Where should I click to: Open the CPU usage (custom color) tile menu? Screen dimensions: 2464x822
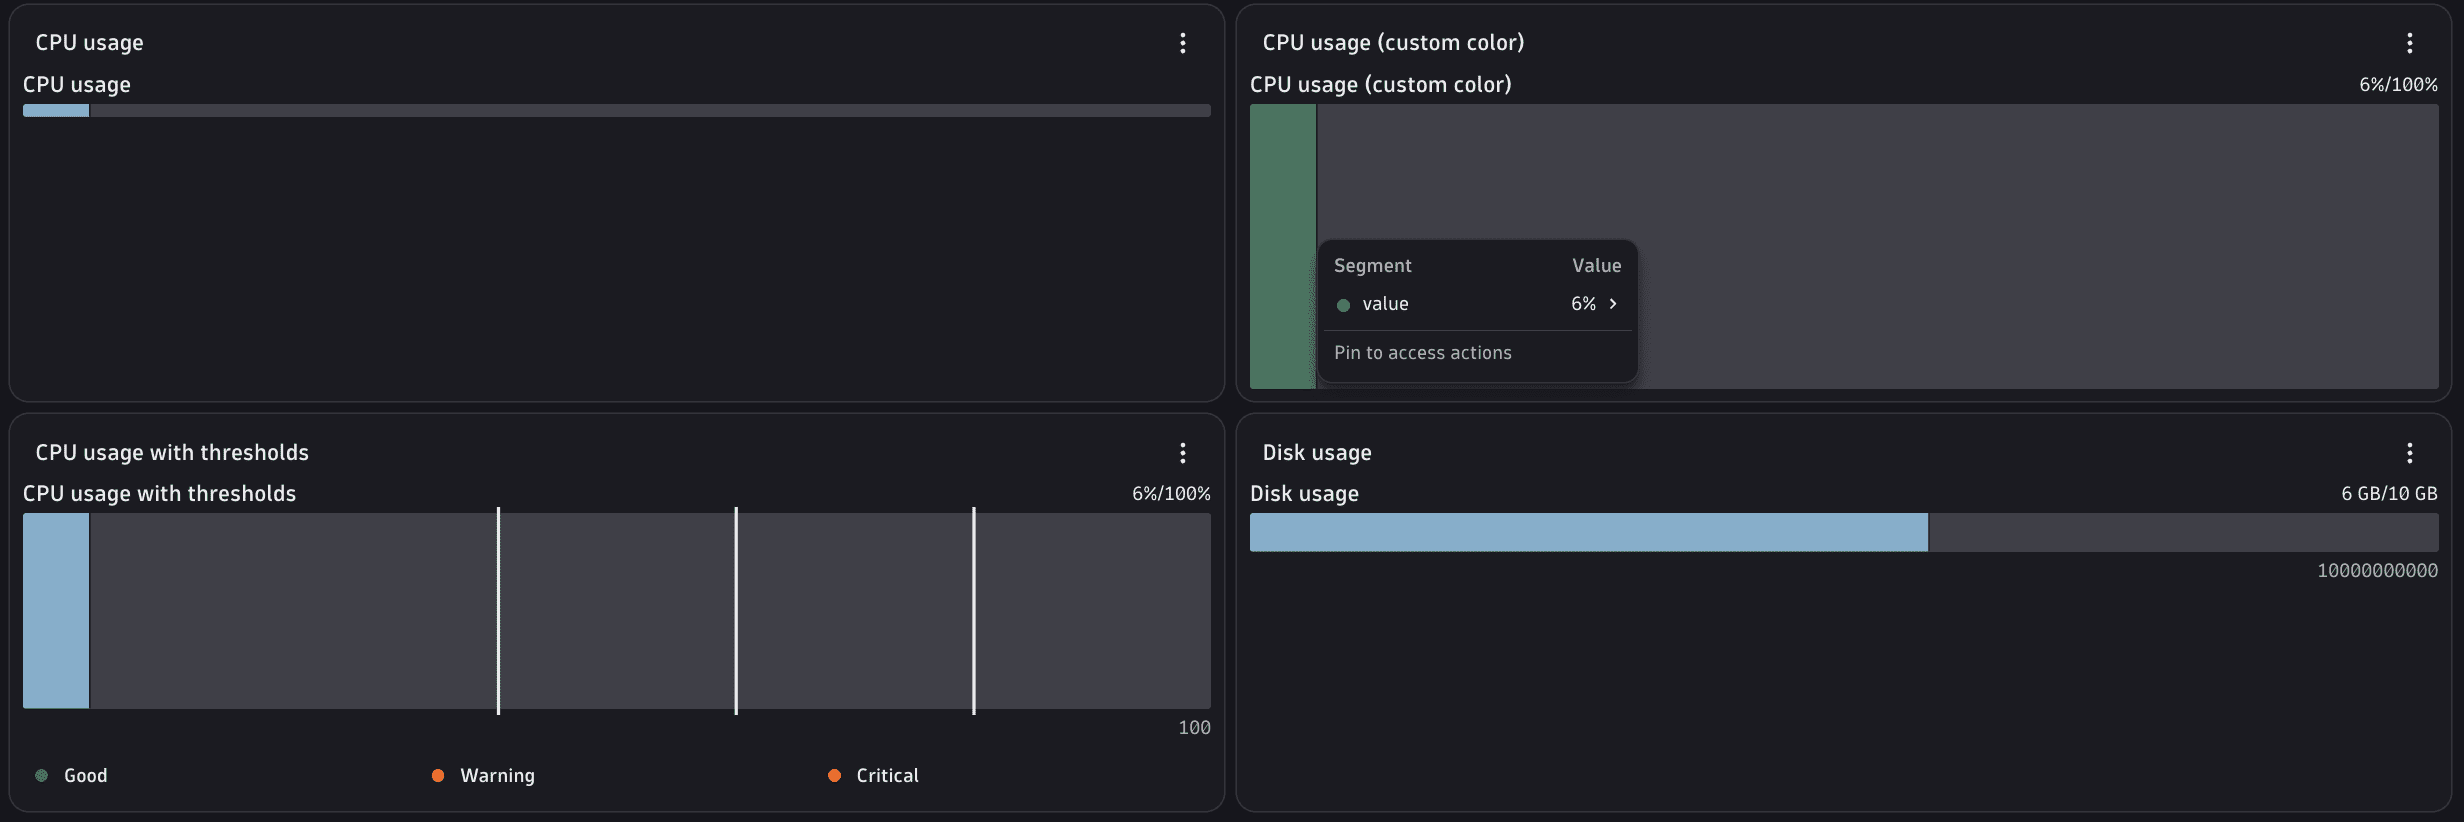pos(2410,43)
